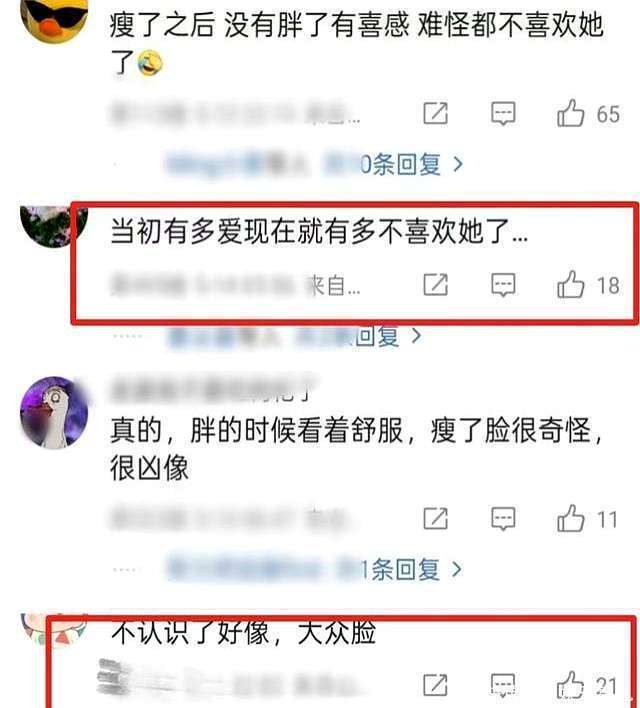This screenshot has height=708, width=640.
Task: Reply to the comment with 11 likes
Action: click(503, 518)
